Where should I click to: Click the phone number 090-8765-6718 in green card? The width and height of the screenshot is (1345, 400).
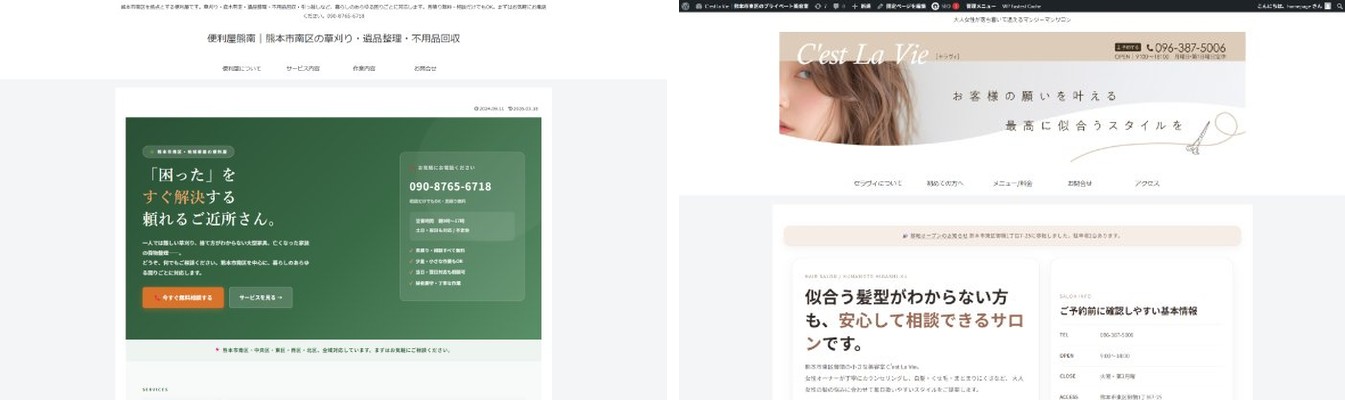450,187
